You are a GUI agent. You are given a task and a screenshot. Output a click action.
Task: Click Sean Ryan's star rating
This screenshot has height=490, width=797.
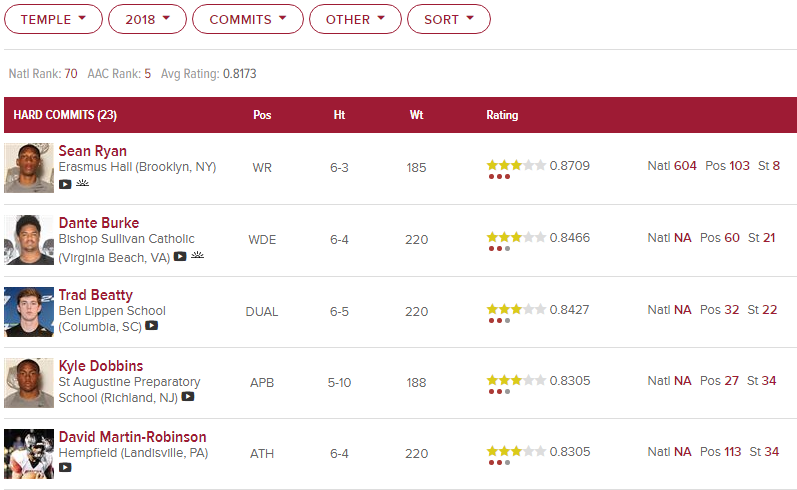click(516, 165)
